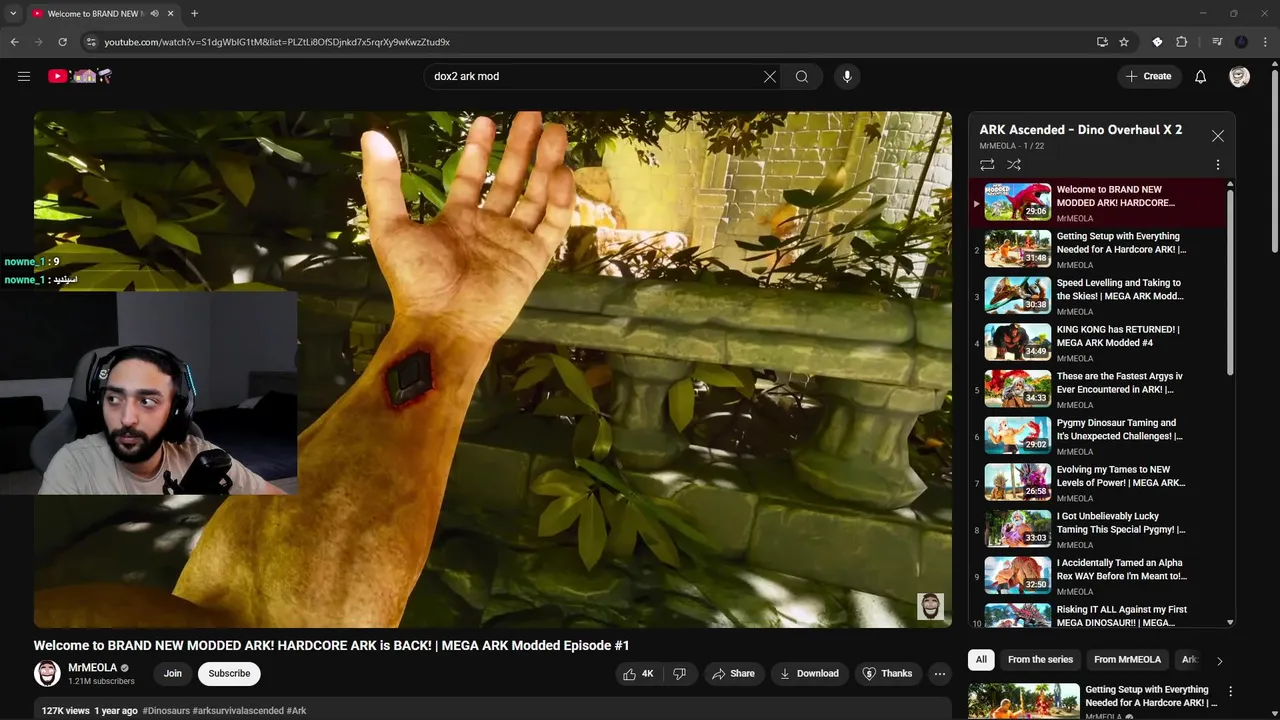Open Risking IT ALL Against my First video
Screen dimensions: 1280x720
(1097, 615)
